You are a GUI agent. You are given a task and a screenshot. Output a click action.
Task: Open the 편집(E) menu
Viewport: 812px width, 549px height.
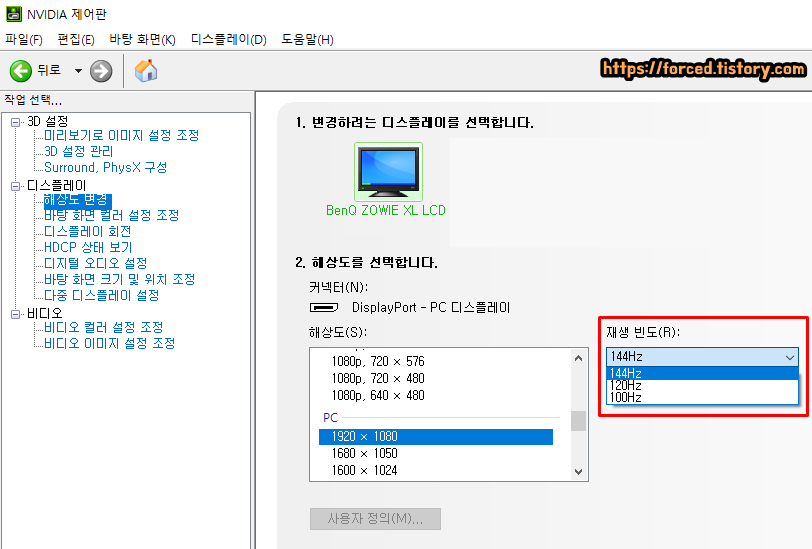76,39
